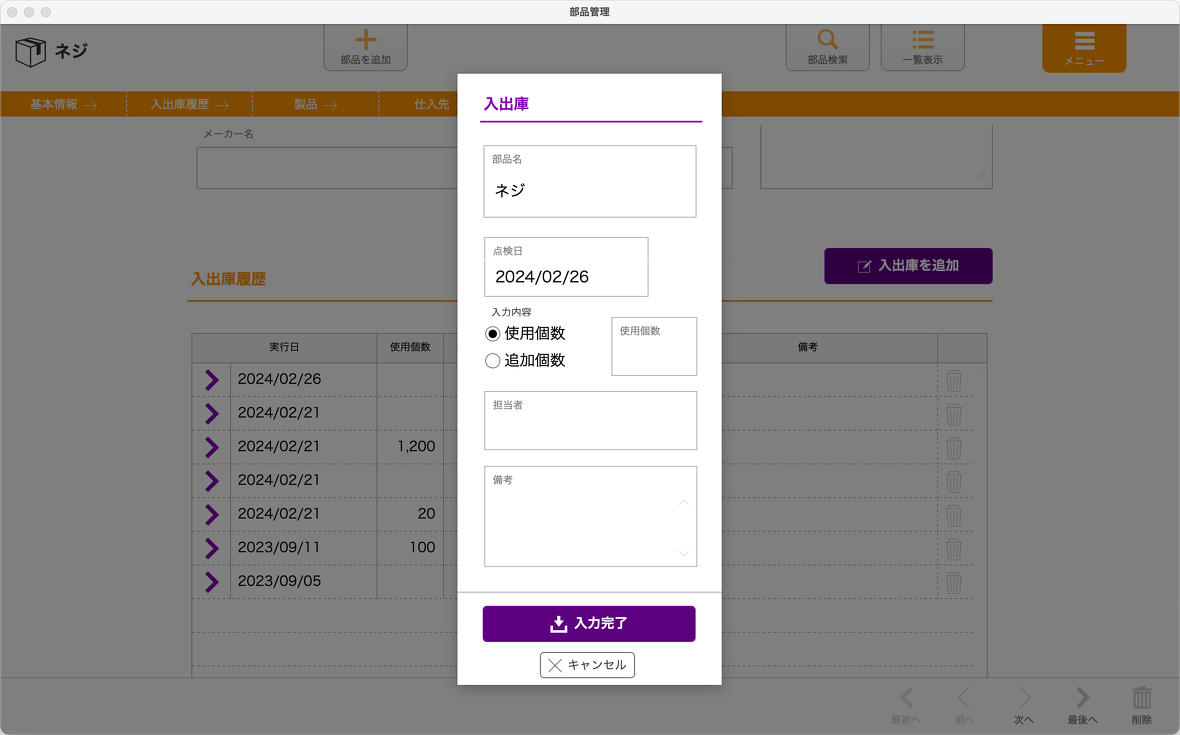
Task: Go to 最後へ last record arrow
Action: (1082, 699)
